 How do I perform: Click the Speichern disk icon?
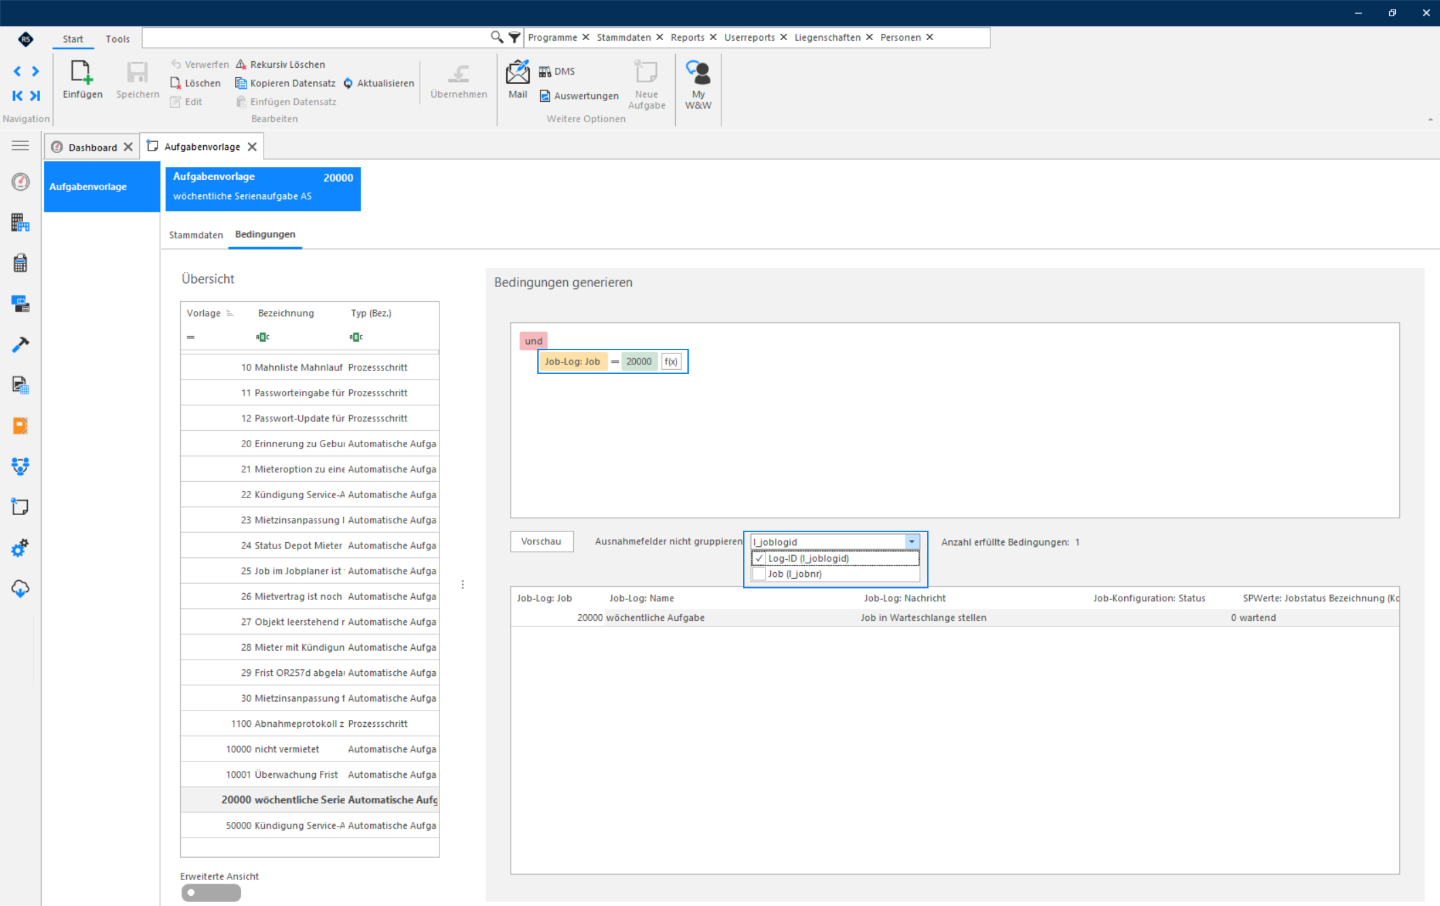[137, 73]
